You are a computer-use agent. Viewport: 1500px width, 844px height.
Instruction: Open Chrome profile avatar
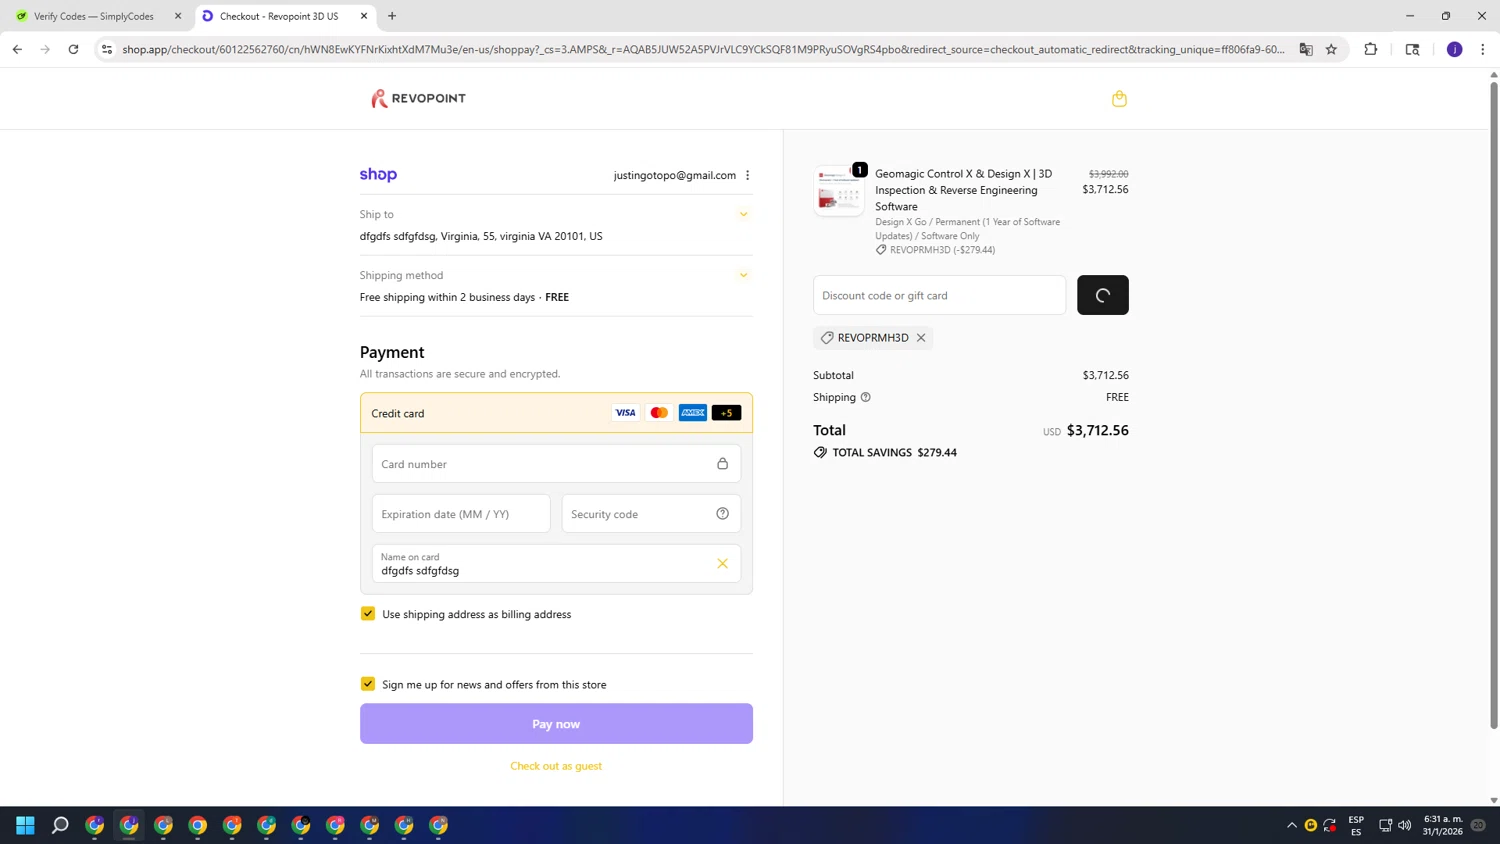point(1455,49)
